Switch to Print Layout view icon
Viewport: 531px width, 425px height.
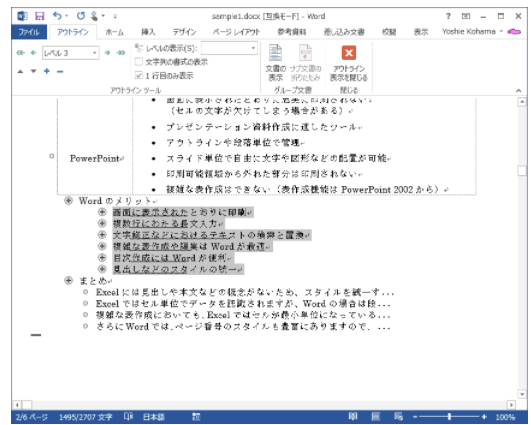point(375,417)
